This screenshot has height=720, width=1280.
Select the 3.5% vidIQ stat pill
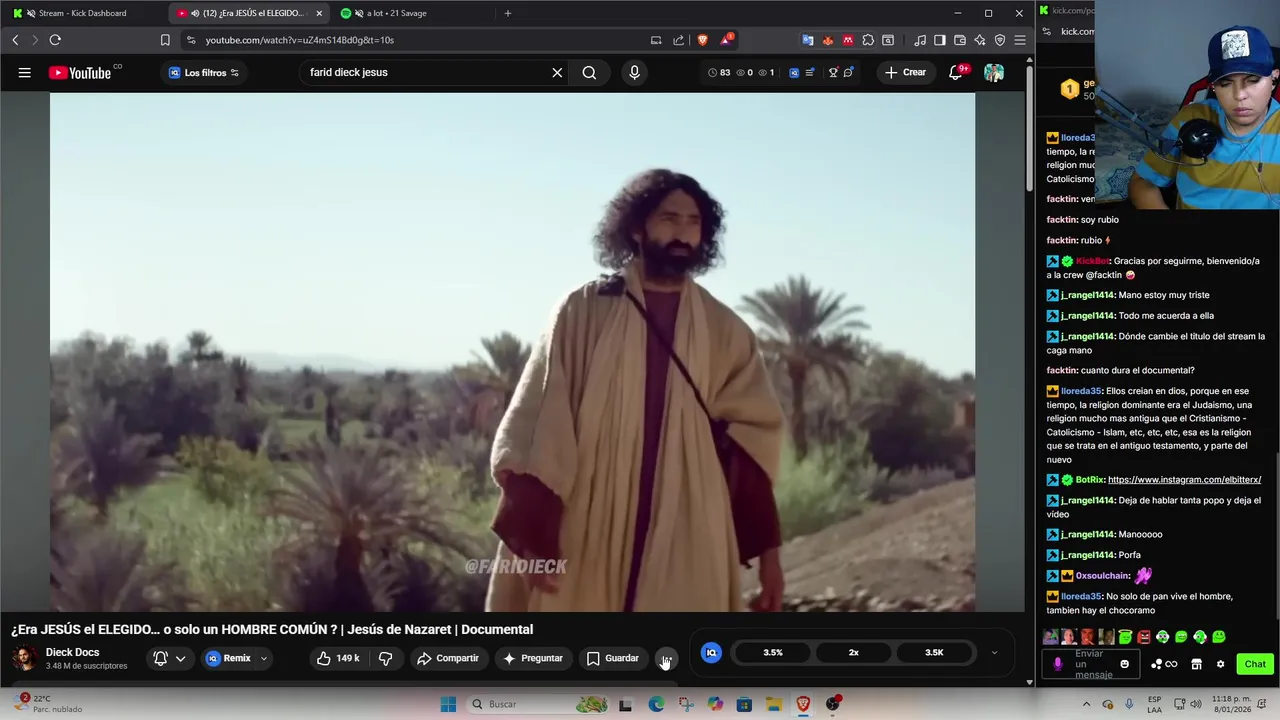(x=773, y=652)
